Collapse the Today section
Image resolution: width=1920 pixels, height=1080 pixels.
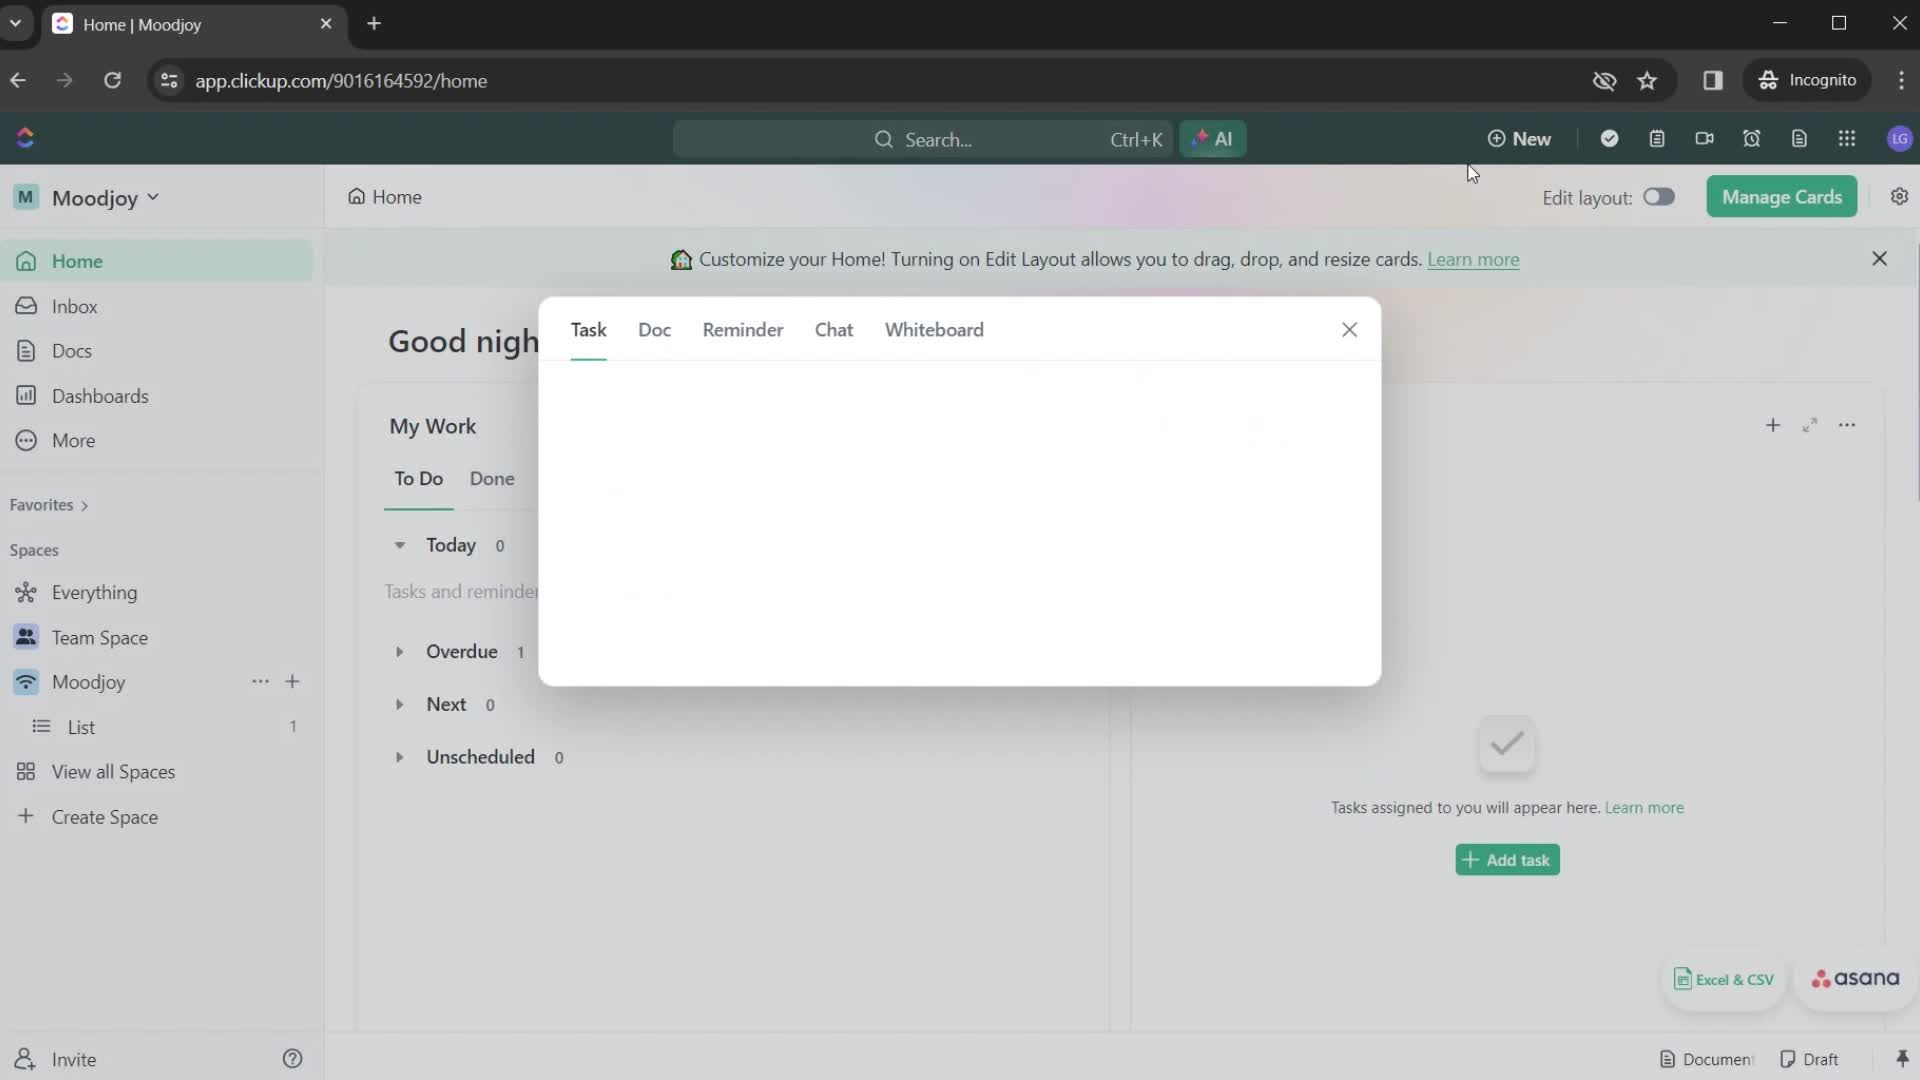(399, 545)
